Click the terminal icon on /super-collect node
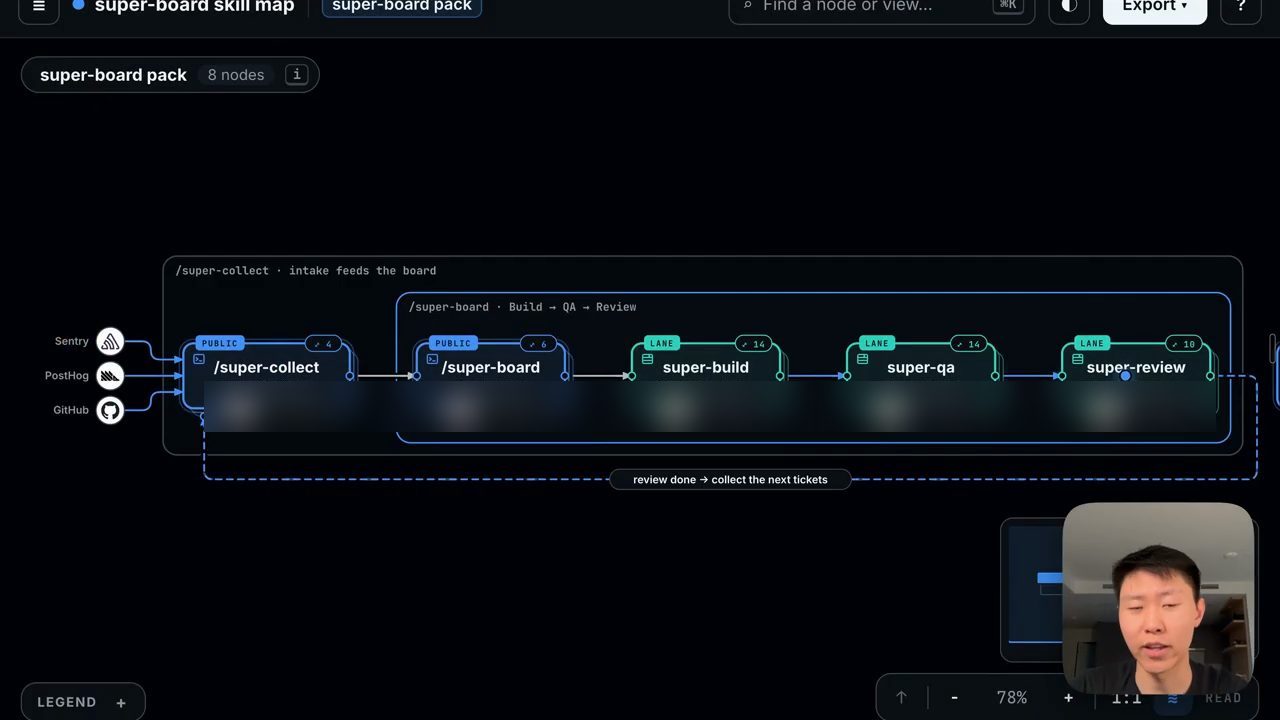 click(199, 359)
